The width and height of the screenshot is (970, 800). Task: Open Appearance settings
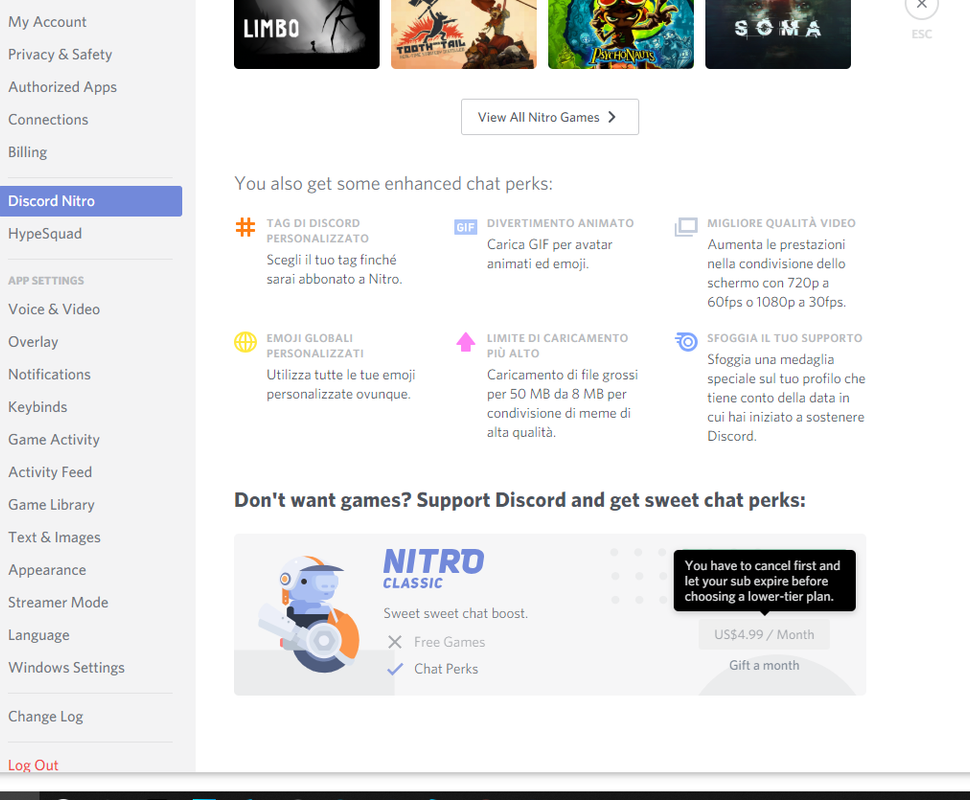pos(47,570)
